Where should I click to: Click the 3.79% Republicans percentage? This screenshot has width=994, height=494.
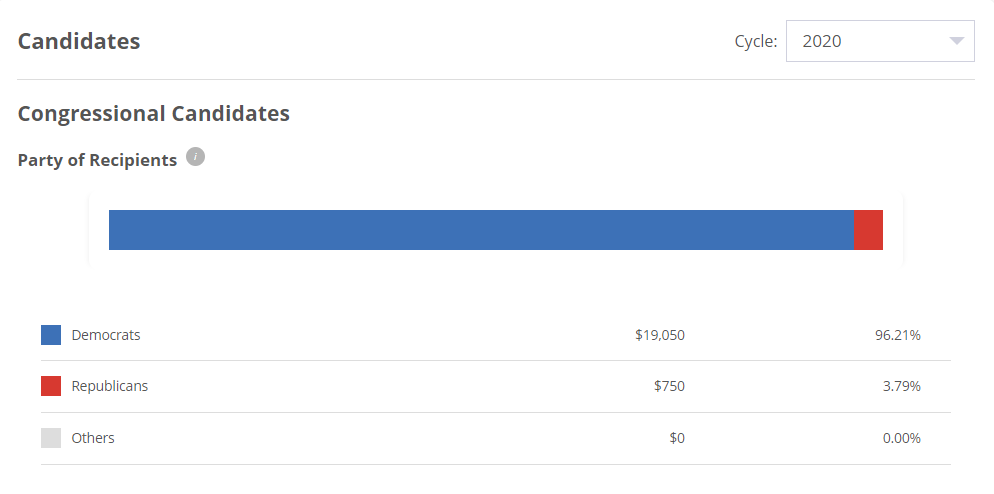click(x=901, y=386)
